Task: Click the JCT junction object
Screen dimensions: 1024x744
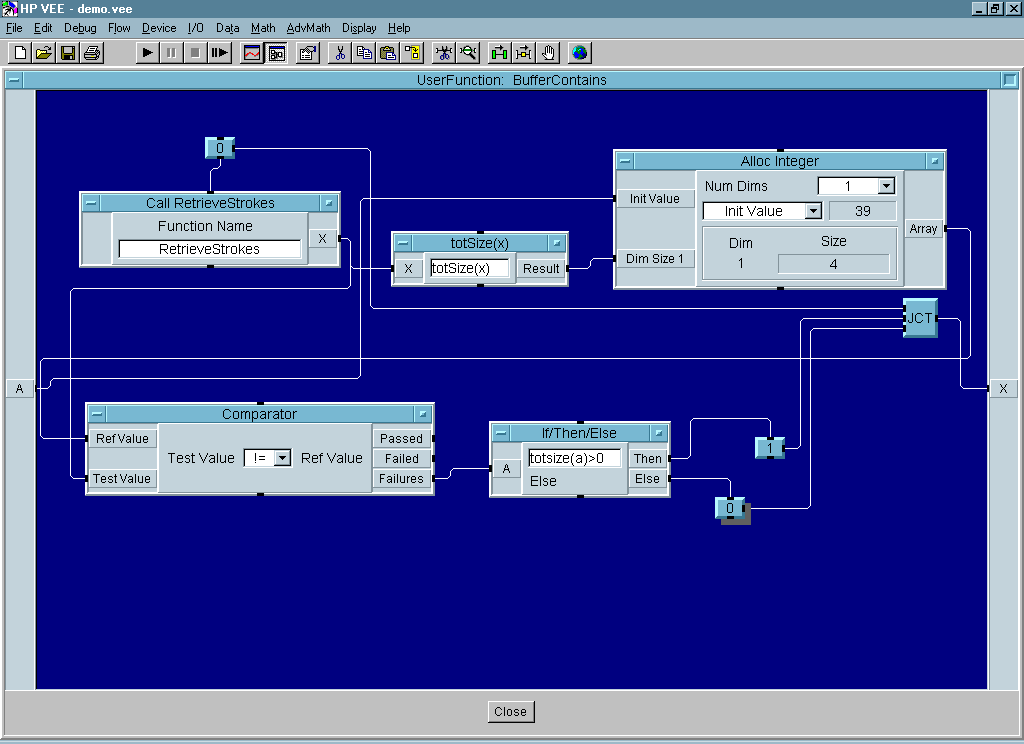Action: tap(920, 318)
